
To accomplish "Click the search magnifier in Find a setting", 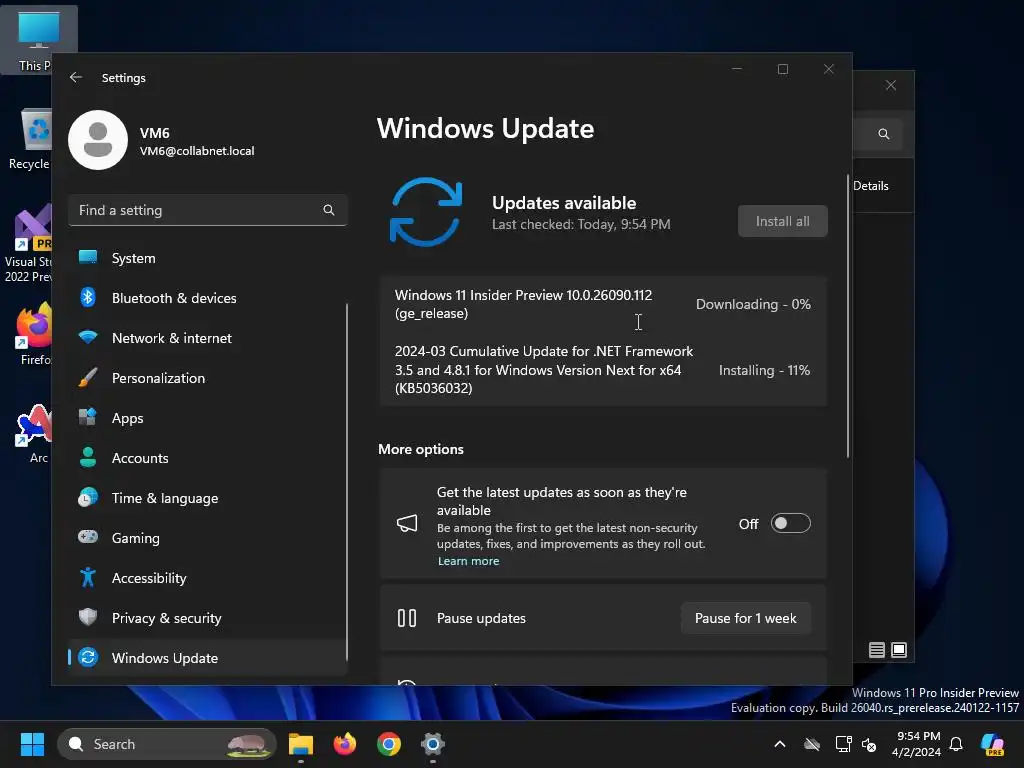I will pos(328,210).
